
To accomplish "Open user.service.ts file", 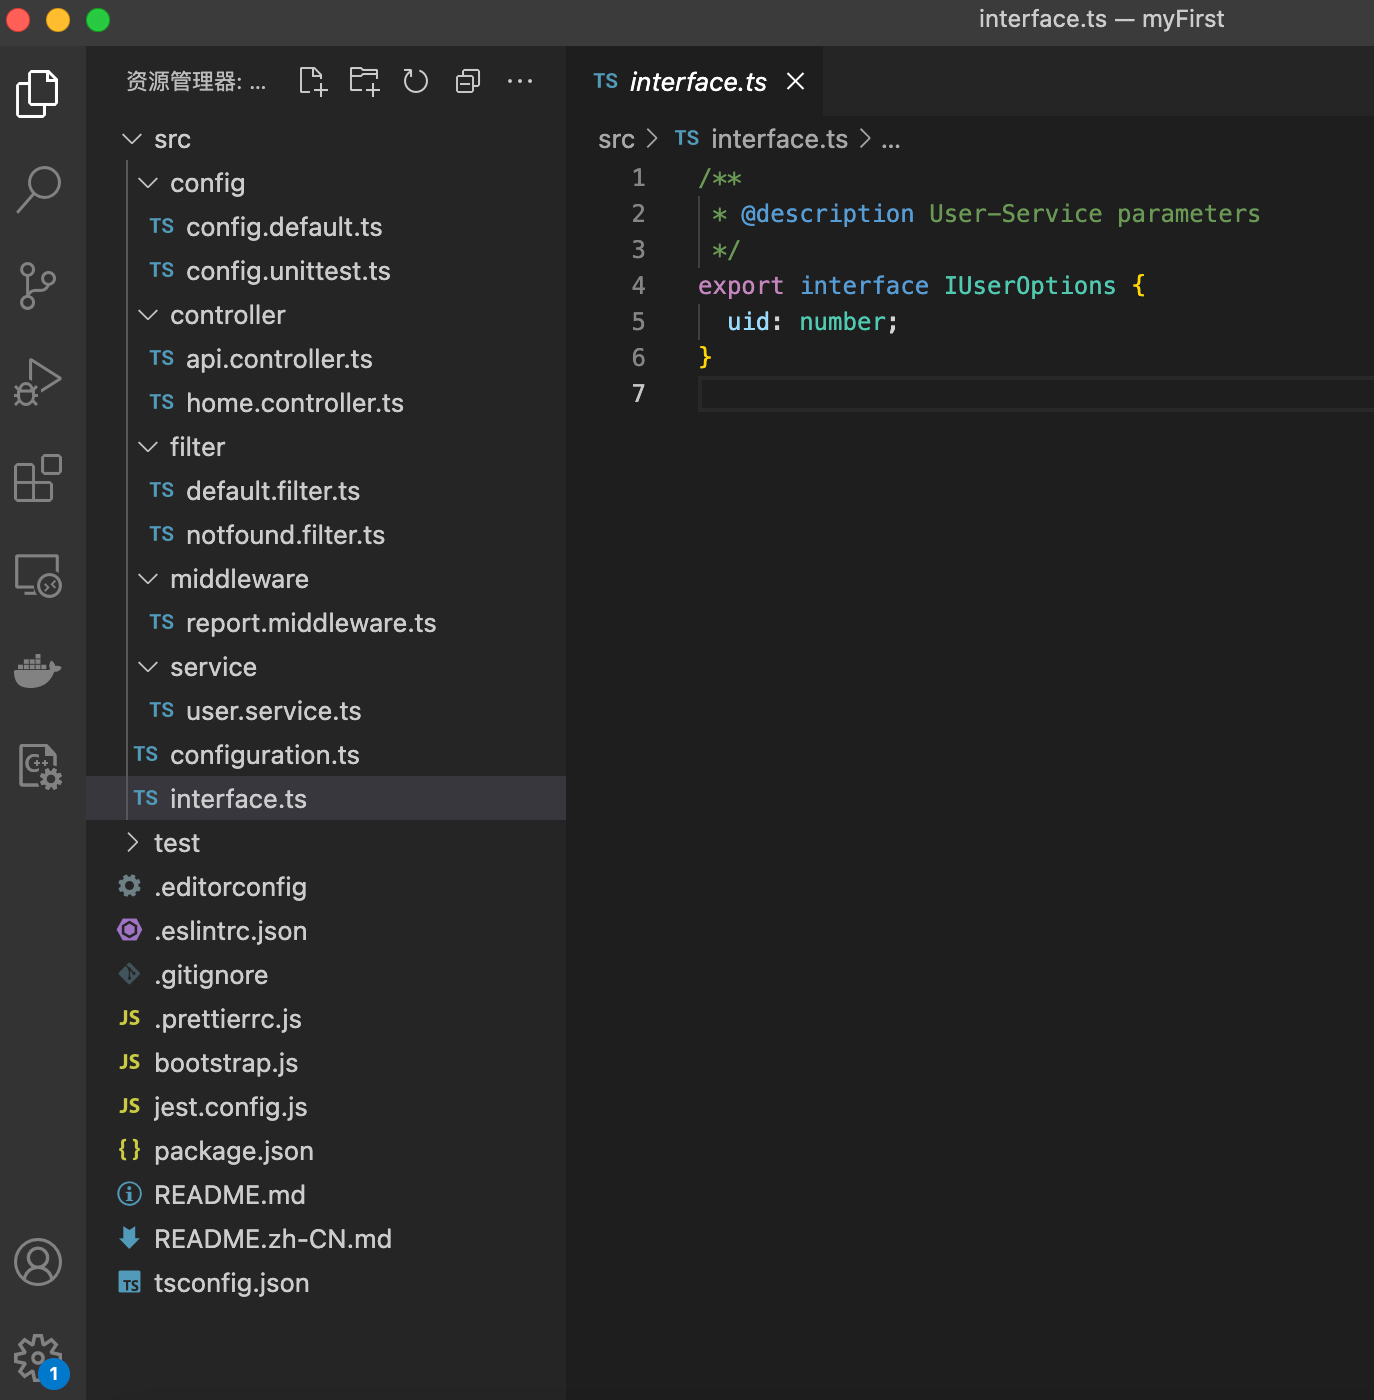I will [x=273, y=711].
